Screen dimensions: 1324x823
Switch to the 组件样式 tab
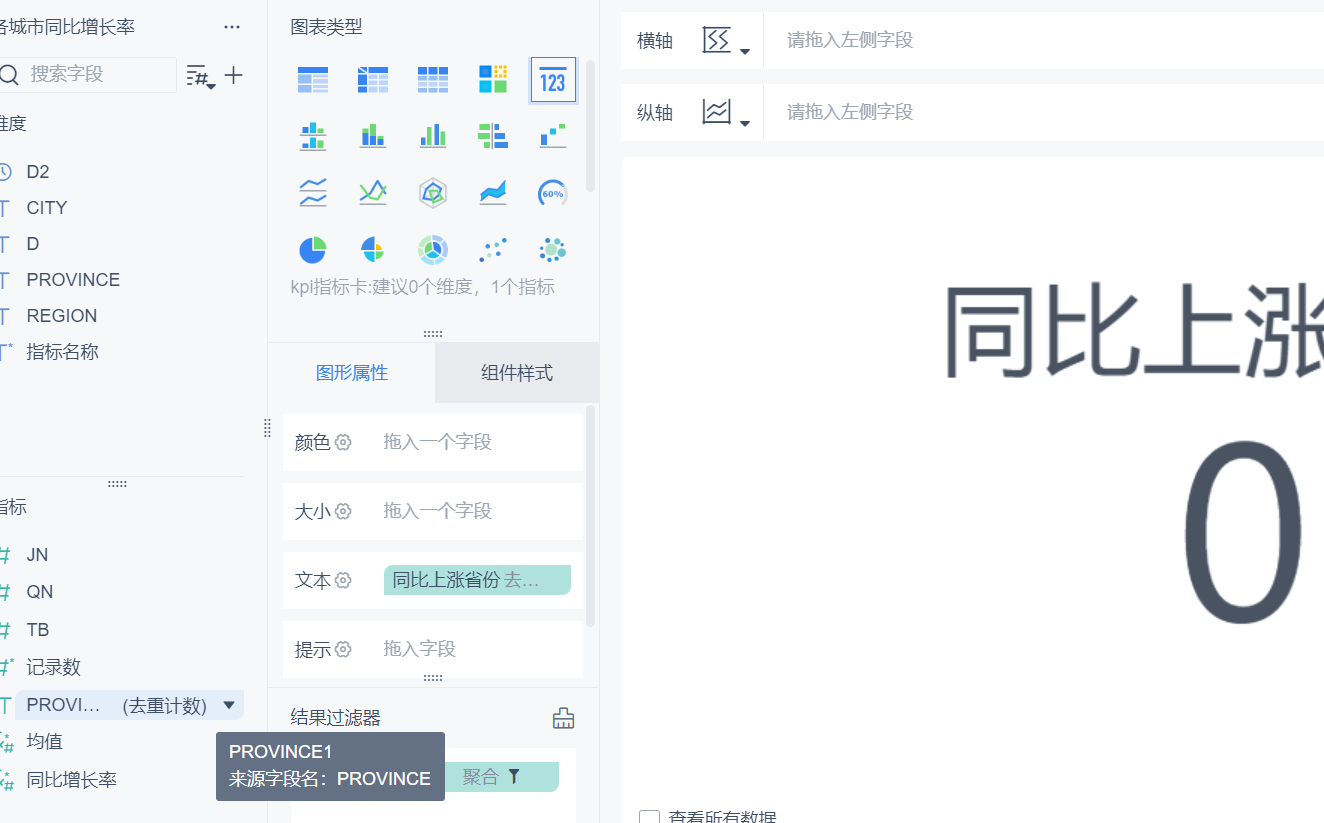[517, 373]
